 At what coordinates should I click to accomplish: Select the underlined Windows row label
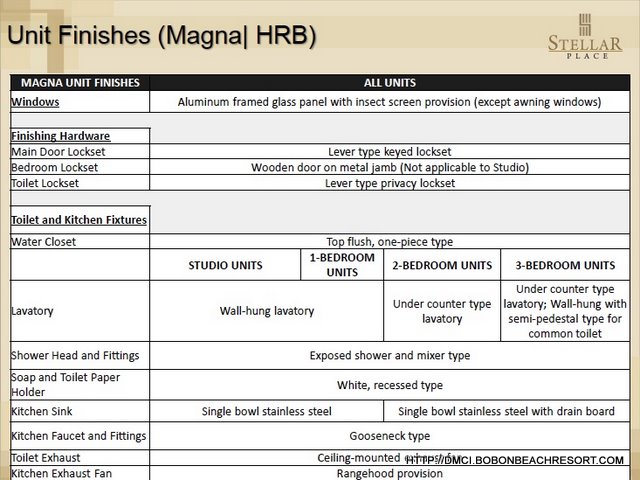35,102
